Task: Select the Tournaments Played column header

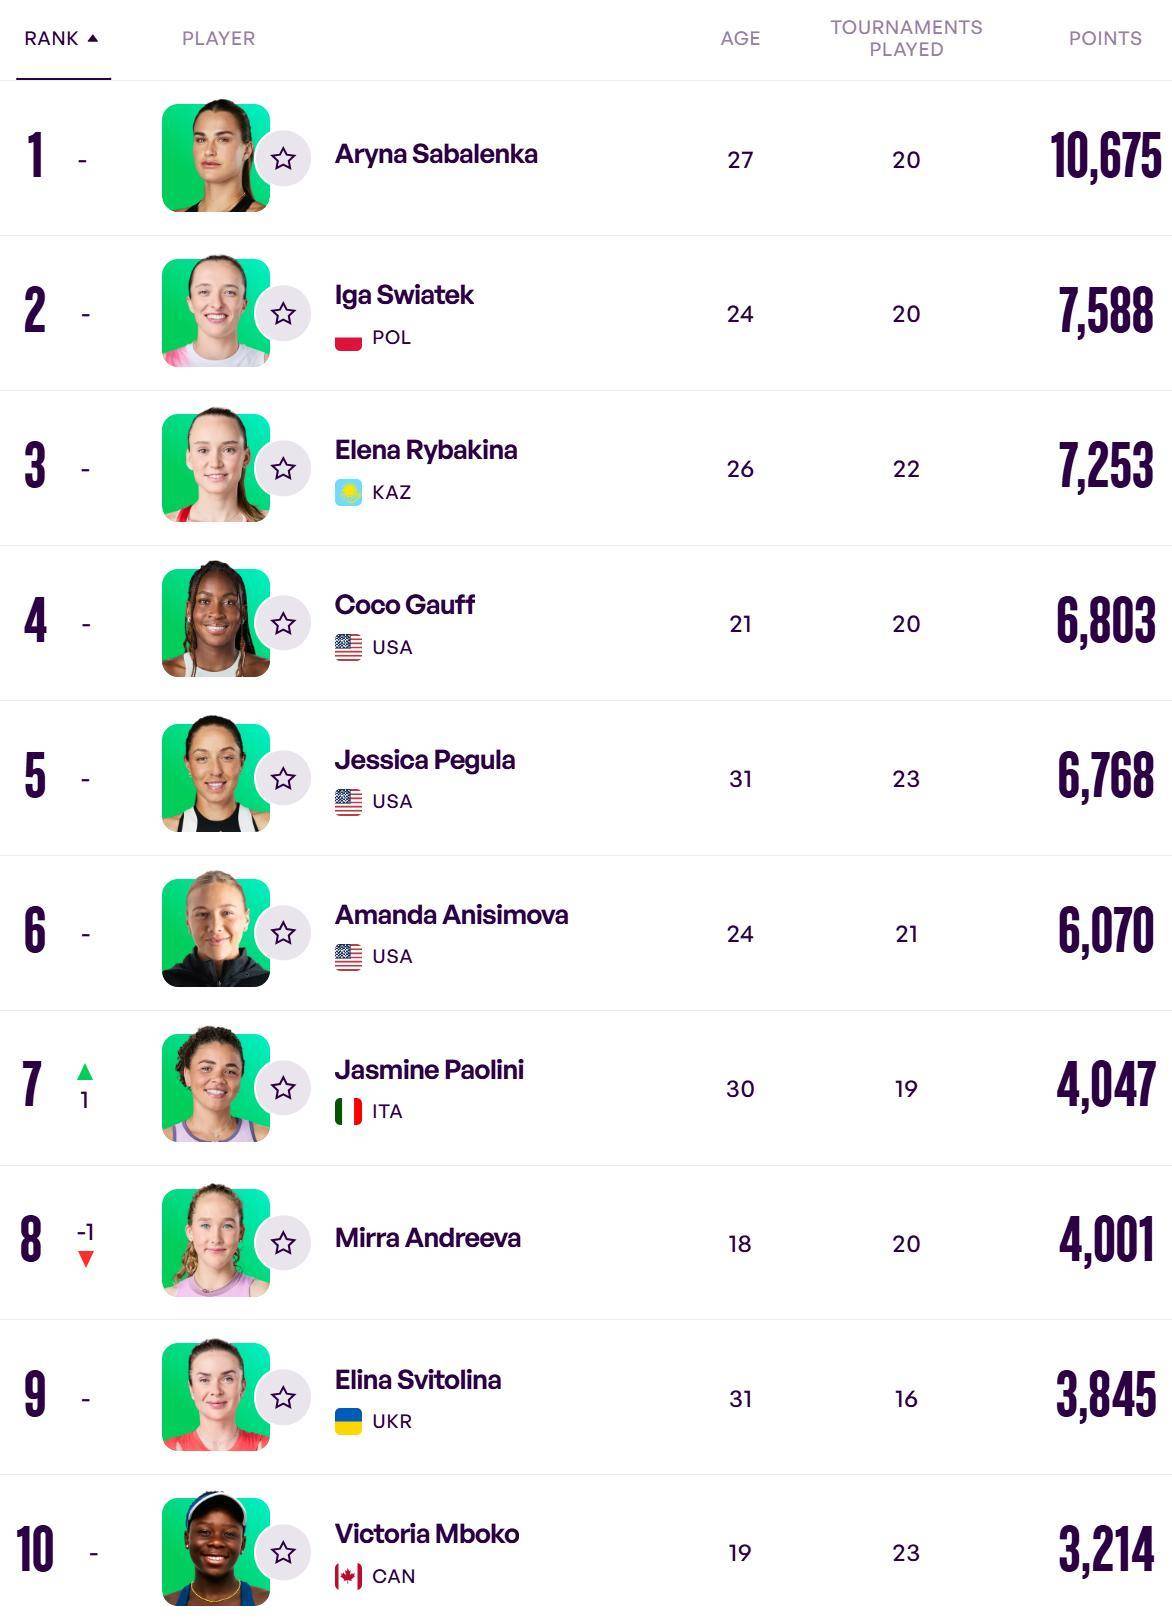Action: click(906, 38)
